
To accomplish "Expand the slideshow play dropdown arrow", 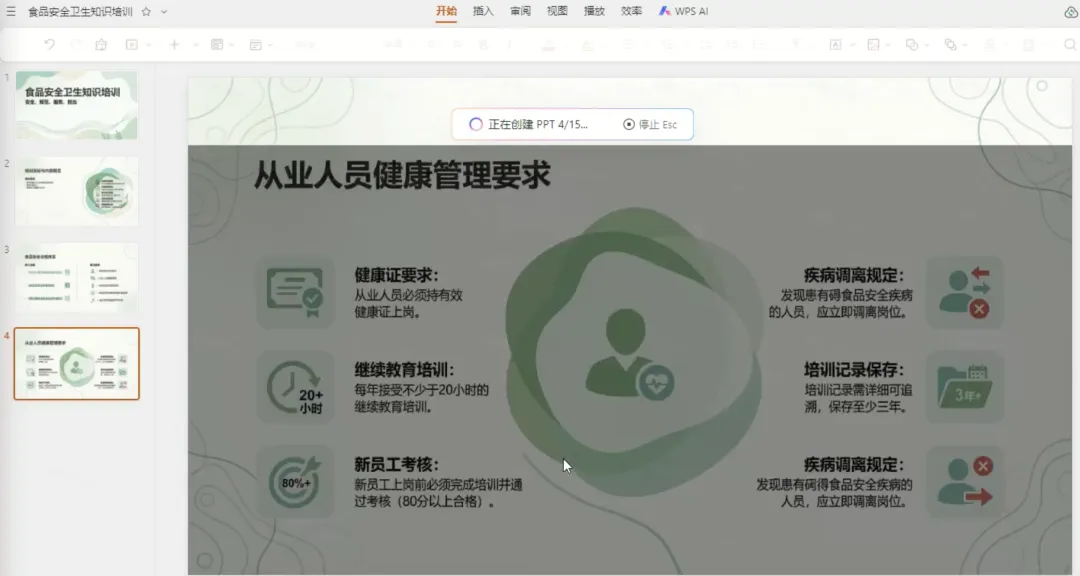I will pos(148,45).
